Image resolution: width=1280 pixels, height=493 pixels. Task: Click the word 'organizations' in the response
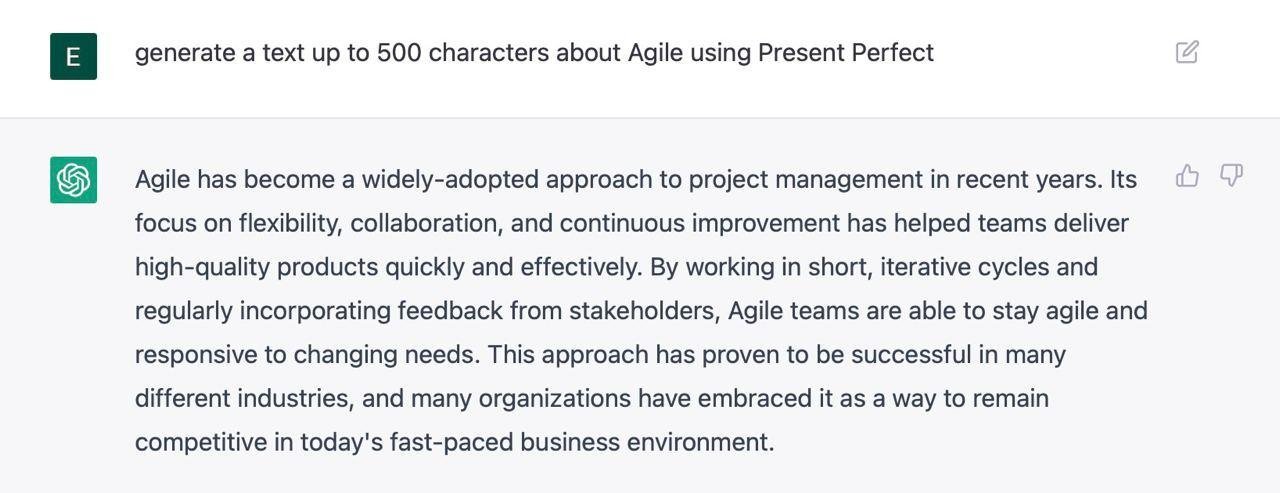pos(554,399)
